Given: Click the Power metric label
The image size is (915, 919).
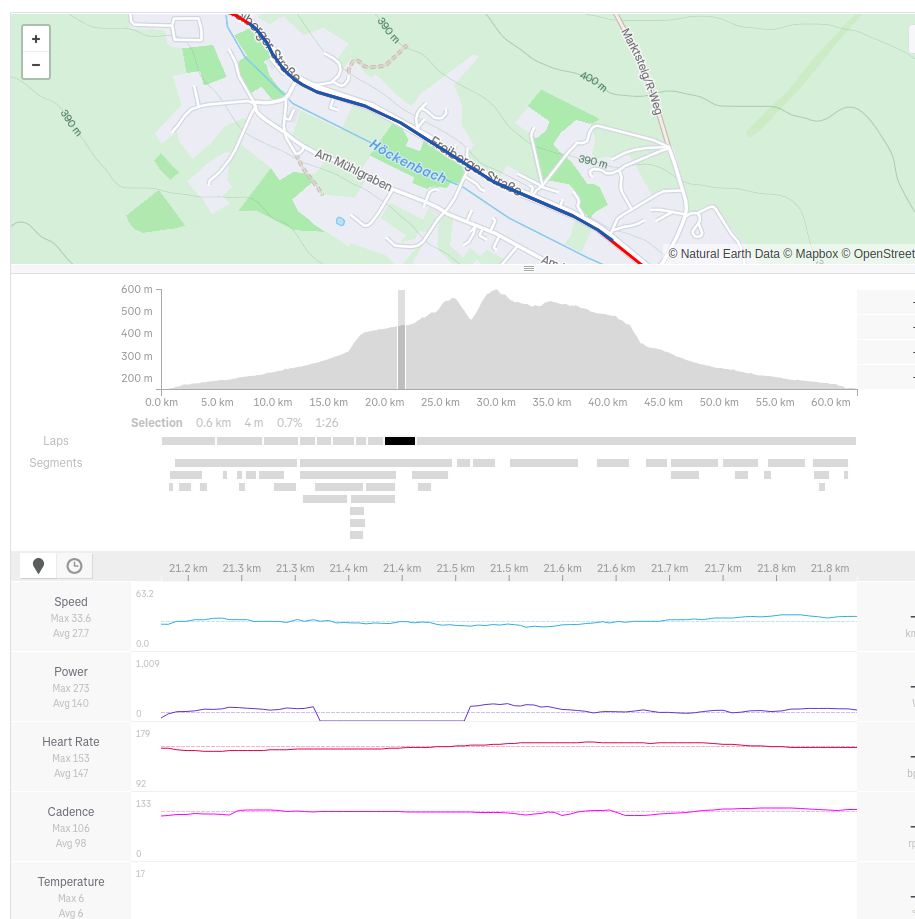Looking at the screenshot, I should coord(71,672).
